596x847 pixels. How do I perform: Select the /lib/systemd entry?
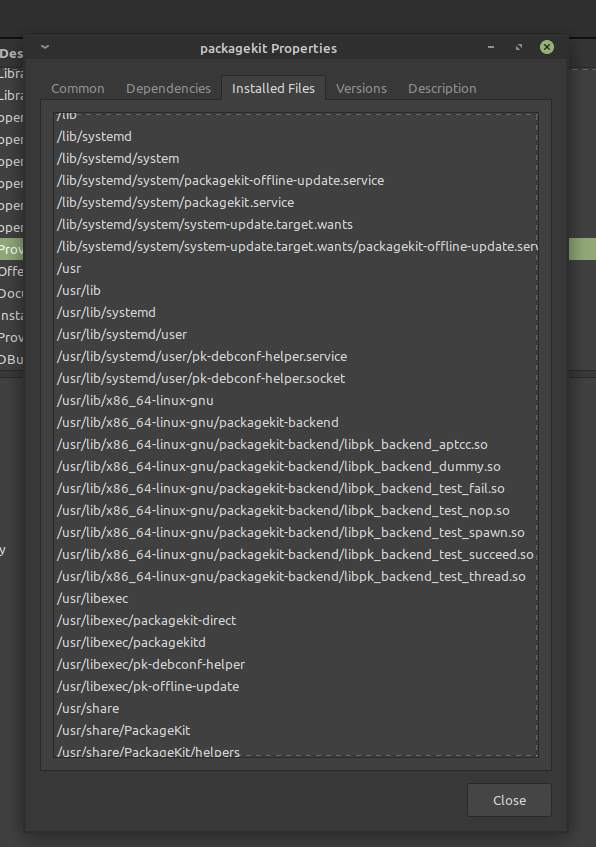pos(296,137)
